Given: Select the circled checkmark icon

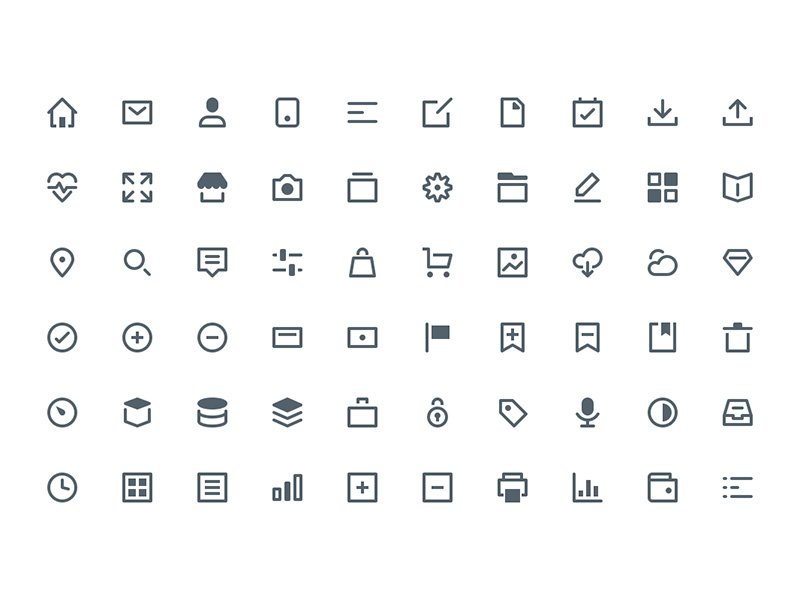Looking at the screenshot, I should click(62, 337).
